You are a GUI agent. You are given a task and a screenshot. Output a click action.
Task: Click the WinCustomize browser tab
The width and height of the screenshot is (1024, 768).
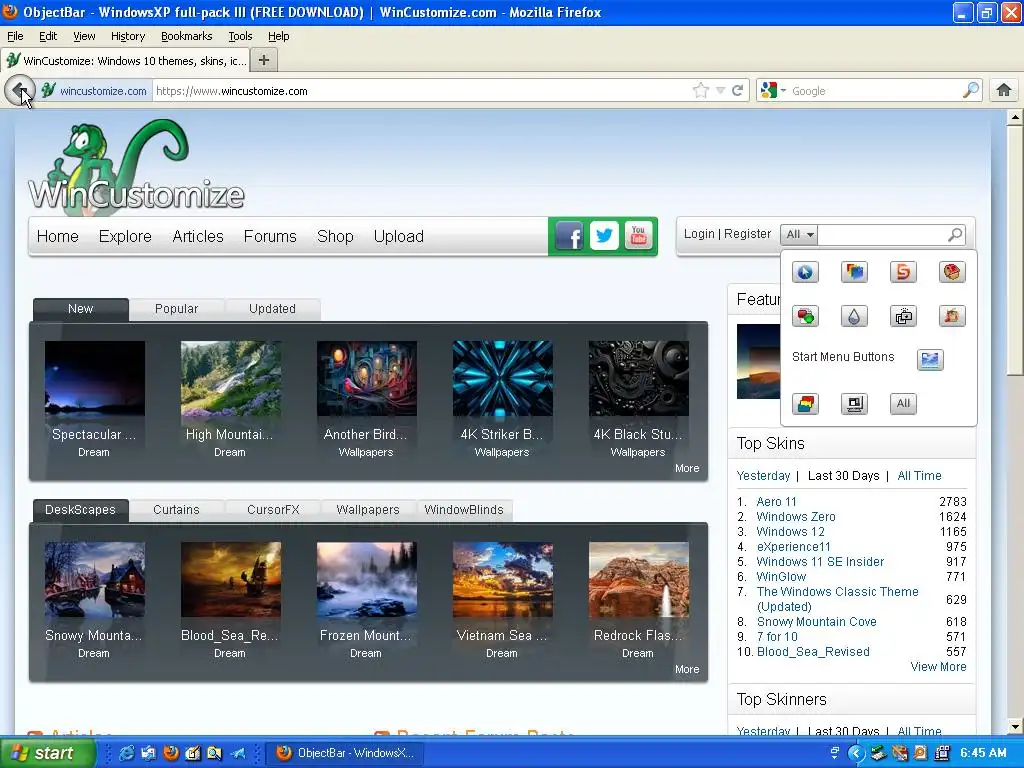point(126,61)
